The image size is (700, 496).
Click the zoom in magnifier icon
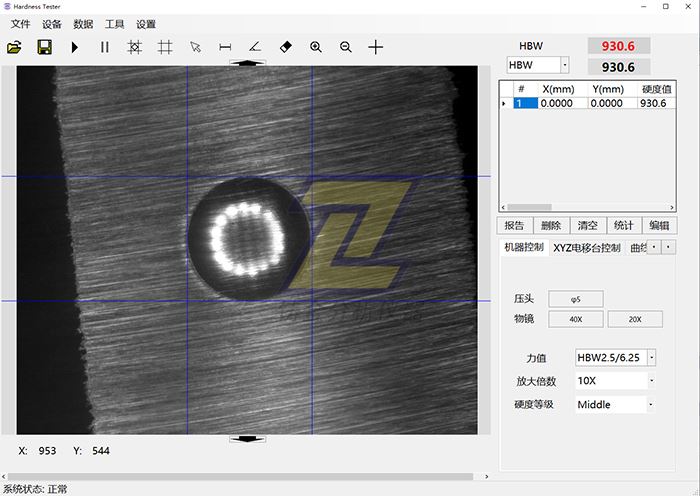point(316,47)
